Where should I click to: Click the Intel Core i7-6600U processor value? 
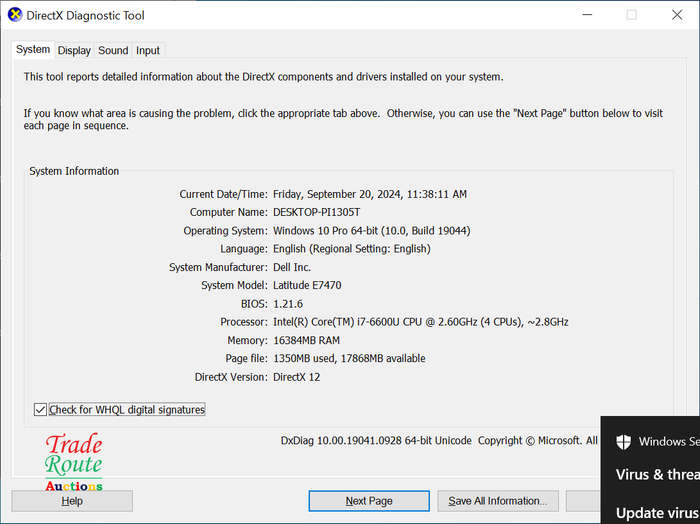[x=421, y=322]
